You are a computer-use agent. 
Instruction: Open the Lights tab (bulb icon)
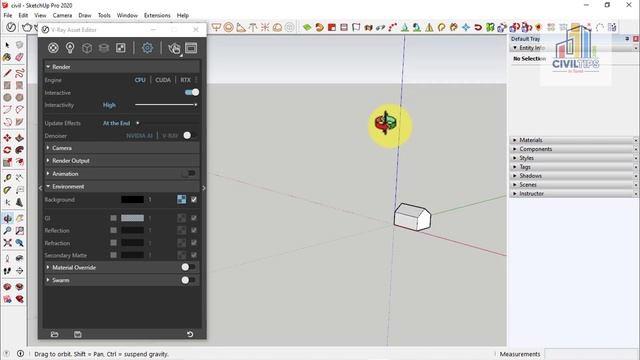pyautogui.click(x=70, y=48)
